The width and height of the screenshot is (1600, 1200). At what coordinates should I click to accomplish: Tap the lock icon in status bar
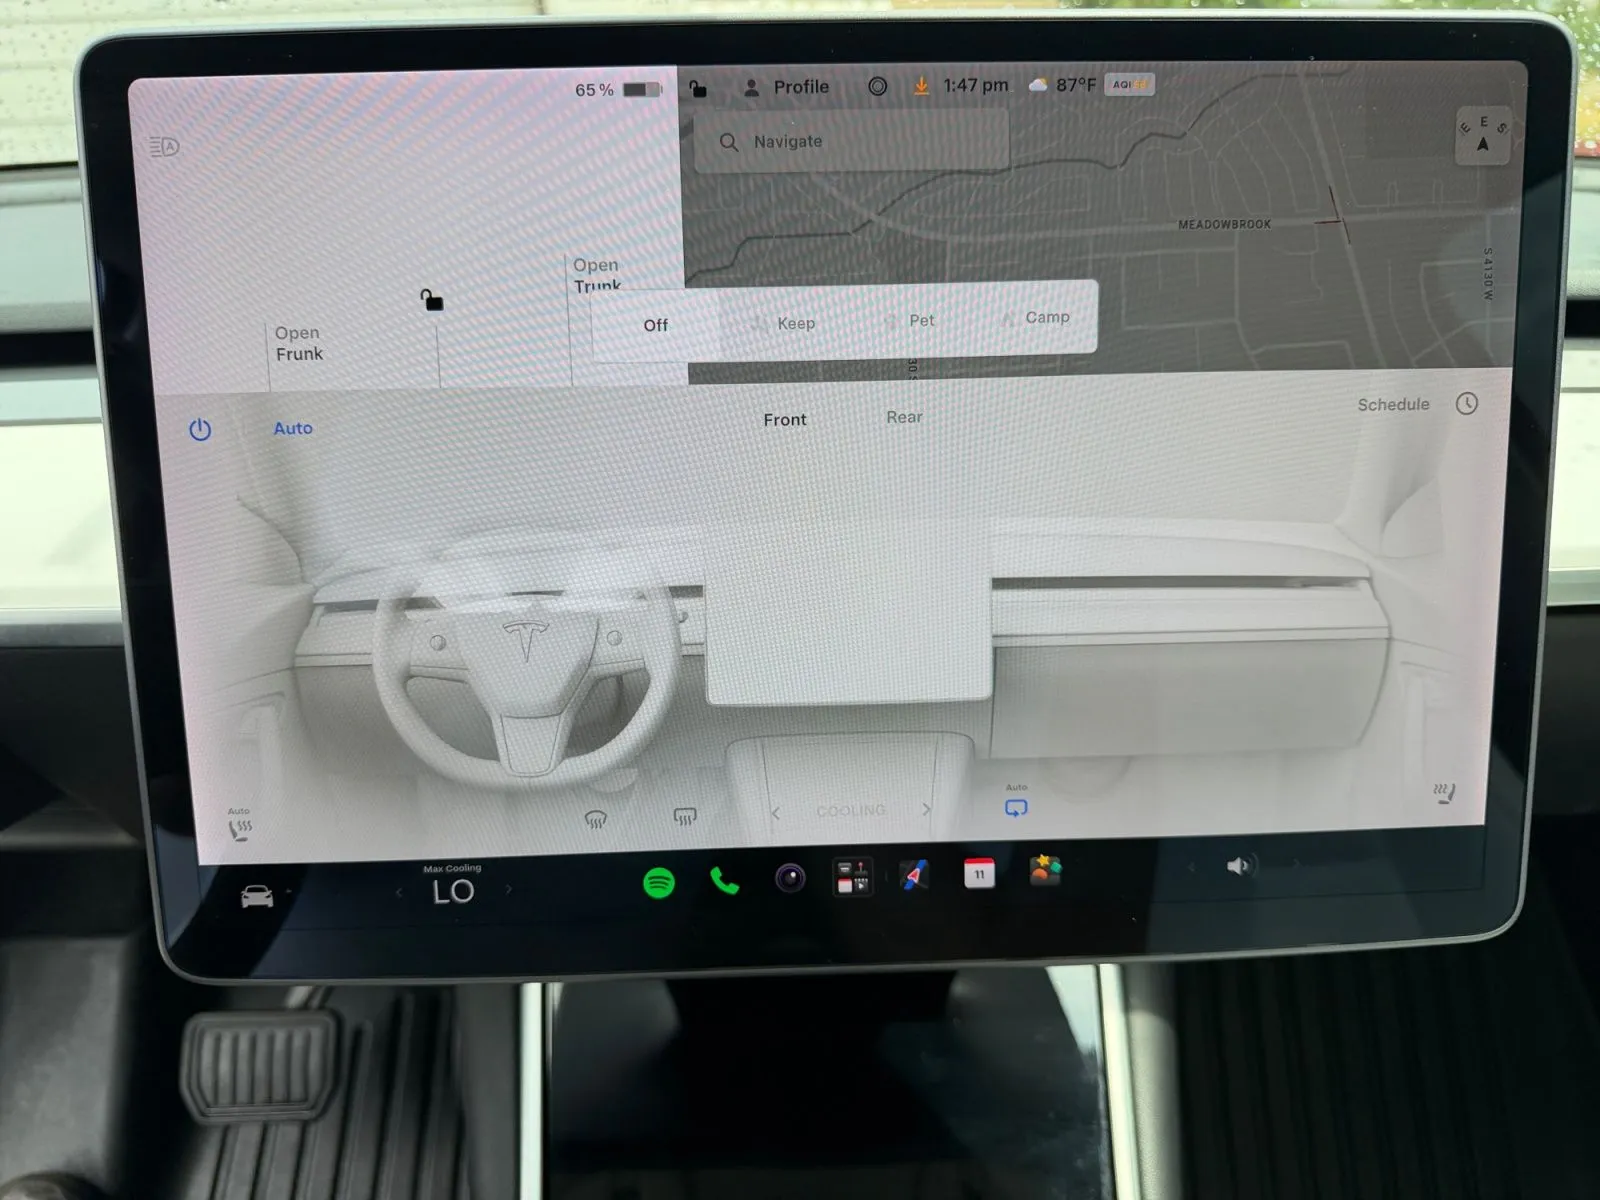click(x=698, y=89)
